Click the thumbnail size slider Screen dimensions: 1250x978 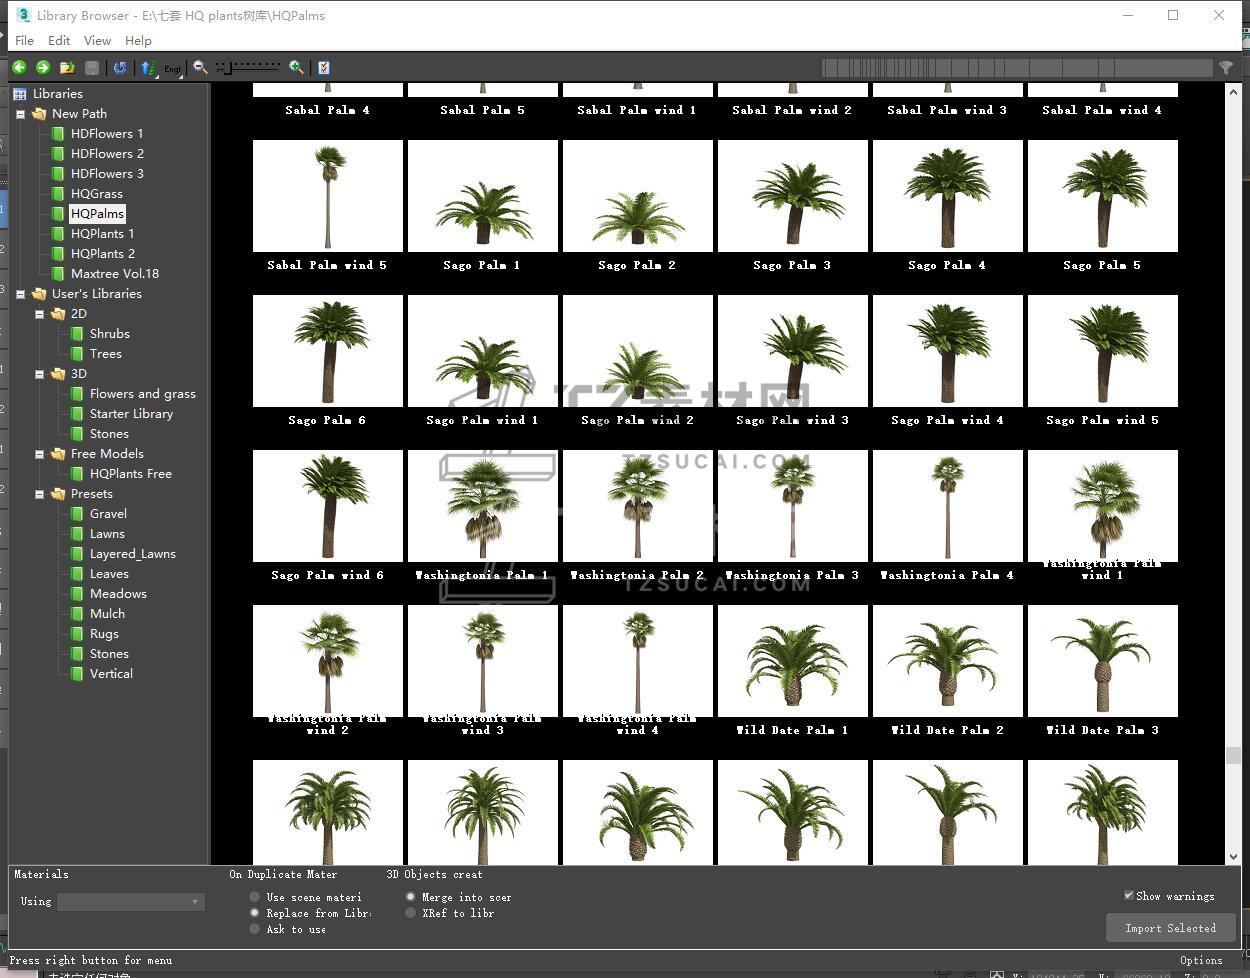(x=250, y=67)
